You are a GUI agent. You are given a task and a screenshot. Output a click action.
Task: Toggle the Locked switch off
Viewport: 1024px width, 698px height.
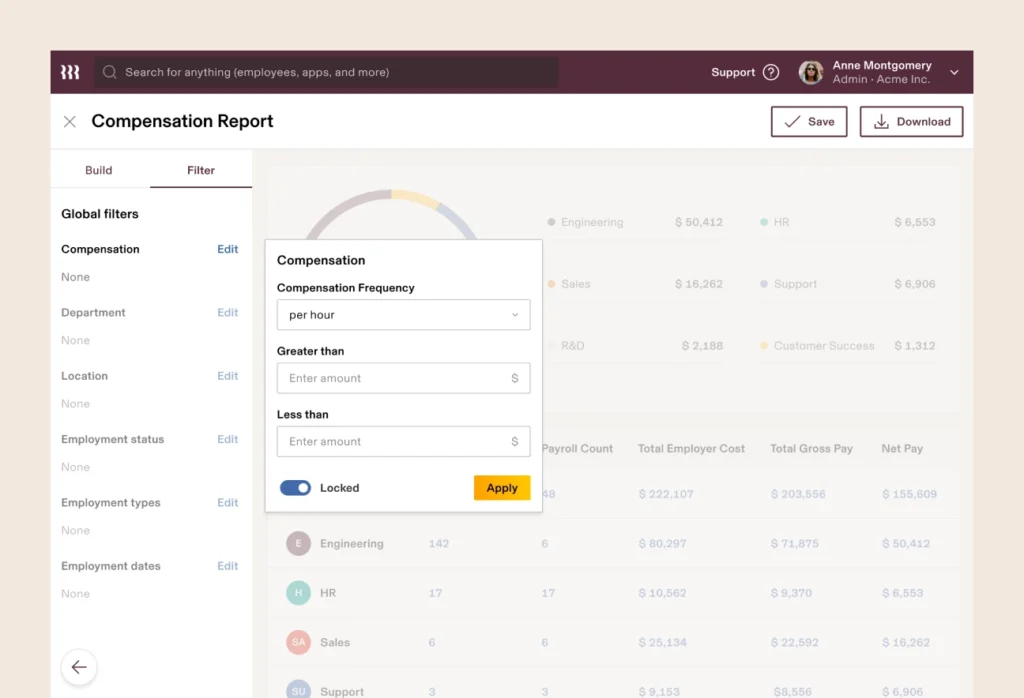295,488
